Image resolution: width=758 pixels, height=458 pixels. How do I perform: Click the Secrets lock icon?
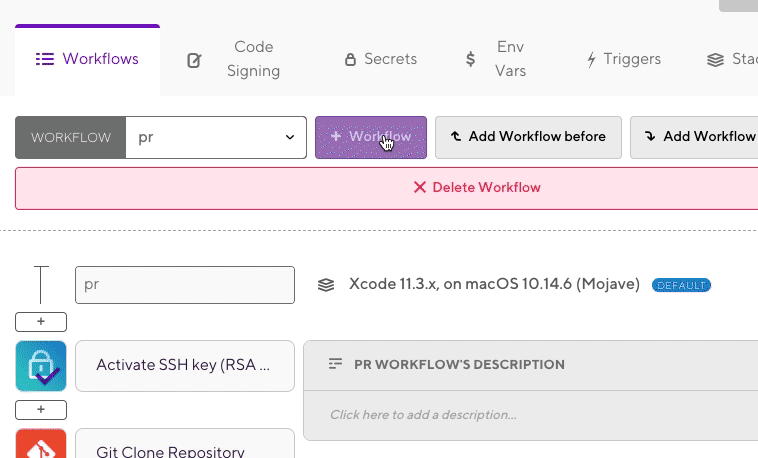350,60
